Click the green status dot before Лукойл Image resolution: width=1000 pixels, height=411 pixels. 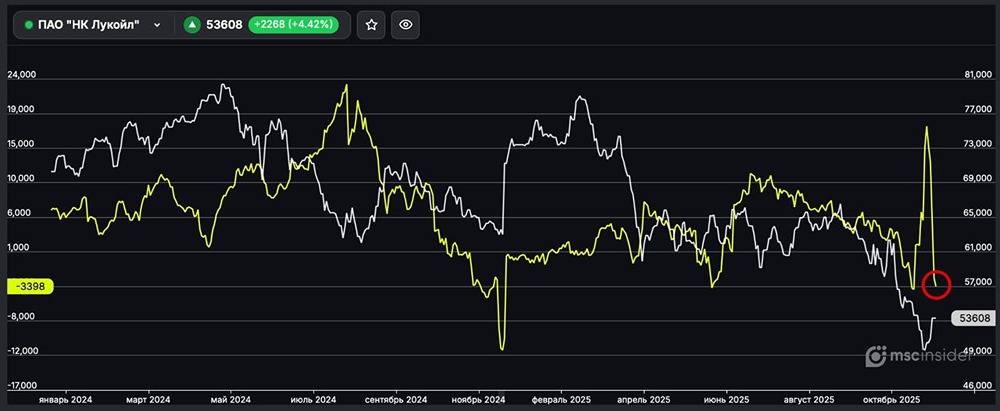(x=29, y=26)
